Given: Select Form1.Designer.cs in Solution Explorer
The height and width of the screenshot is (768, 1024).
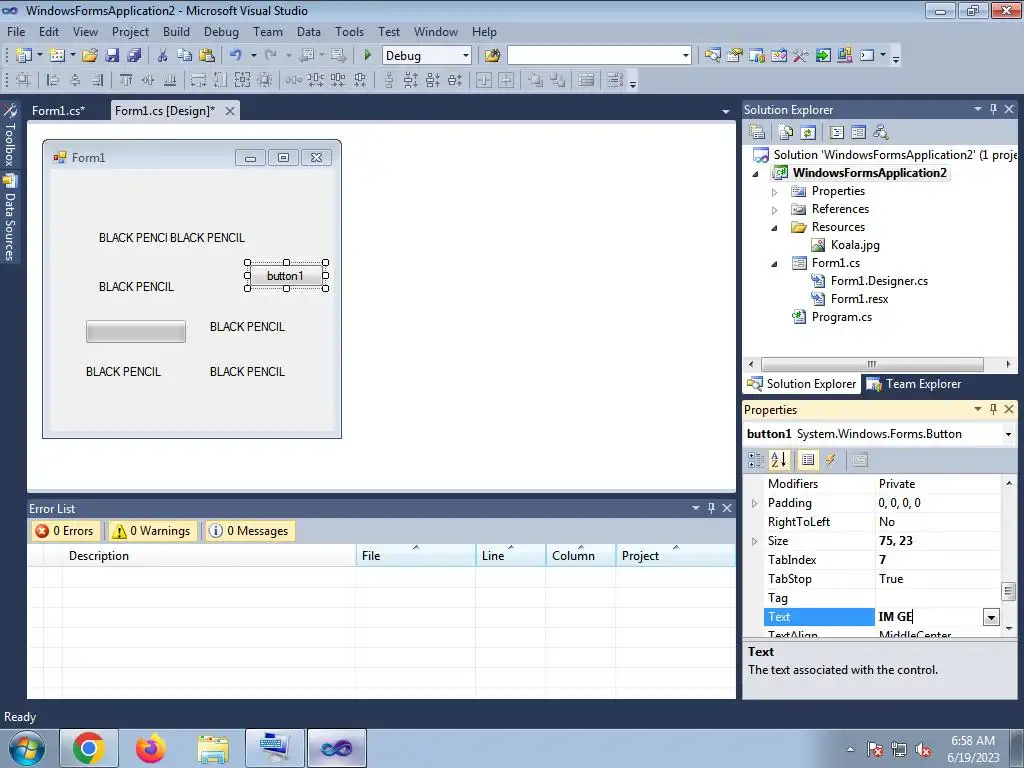Looking at the screenshot, I should coord(879,281).
